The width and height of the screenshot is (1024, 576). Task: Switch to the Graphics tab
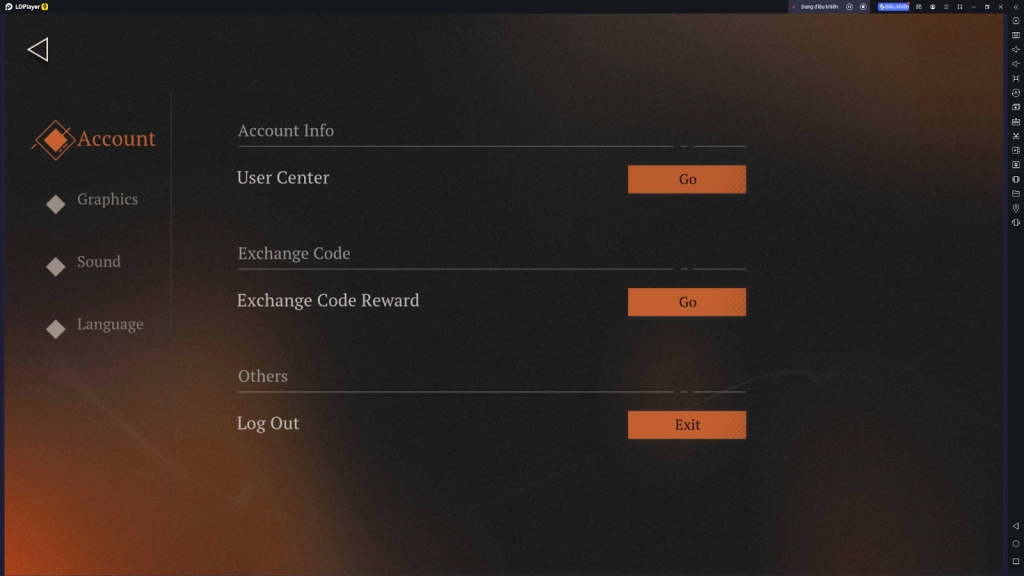pyautogui.click(x=107, y=200)
